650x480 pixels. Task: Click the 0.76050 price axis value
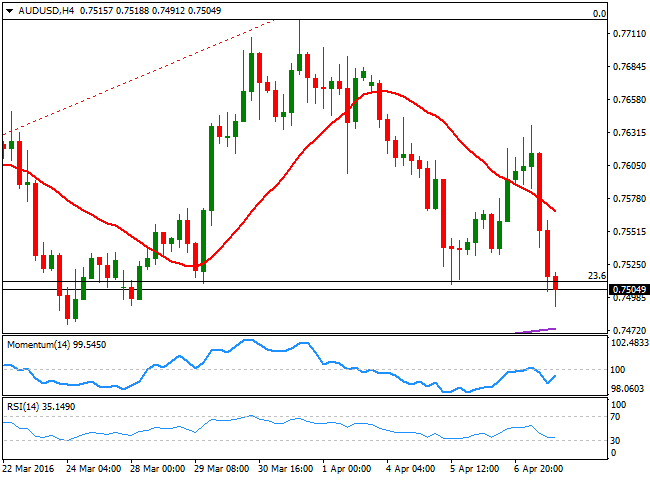coord(629,165)
